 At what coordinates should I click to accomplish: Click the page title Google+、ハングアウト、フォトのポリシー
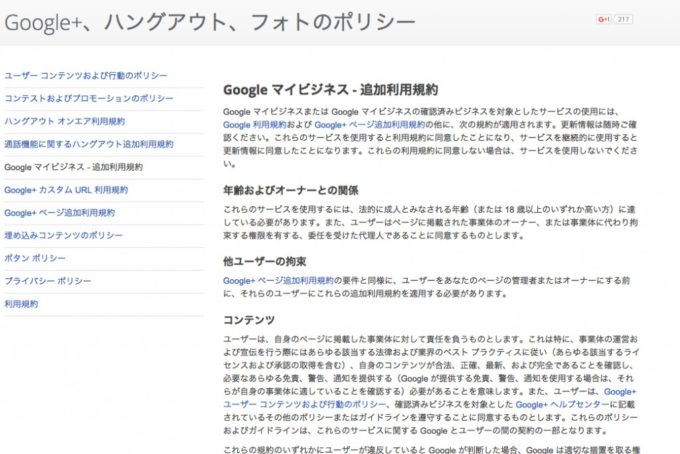(210, 23)
